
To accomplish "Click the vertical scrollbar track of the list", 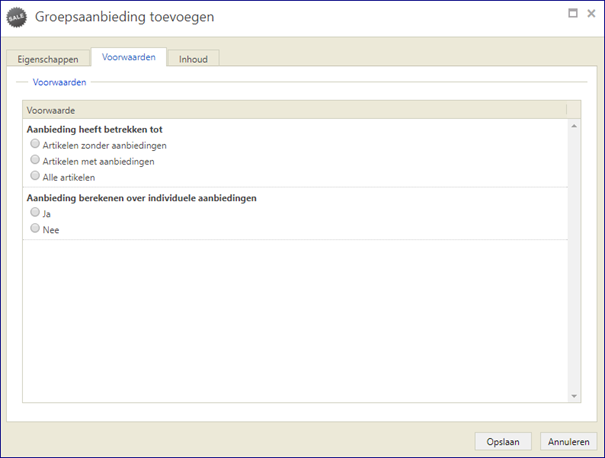I will click(x=574, y=261).
